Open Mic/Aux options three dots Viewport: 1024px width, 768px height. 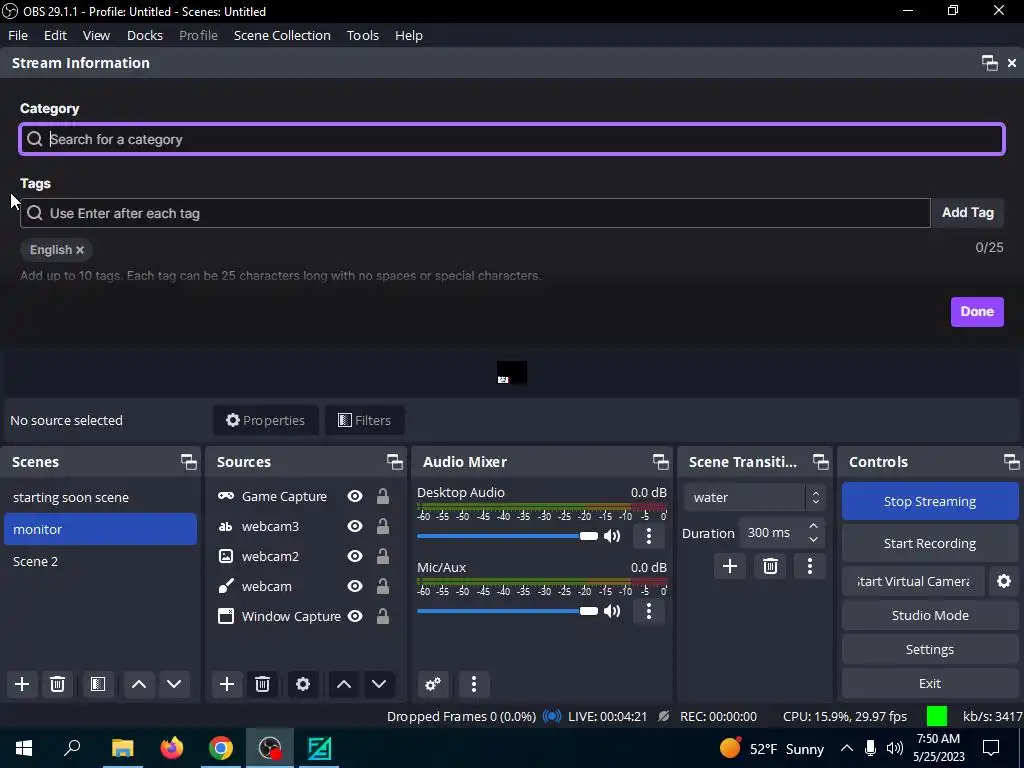pyautogui.click(x=648, y=611)
